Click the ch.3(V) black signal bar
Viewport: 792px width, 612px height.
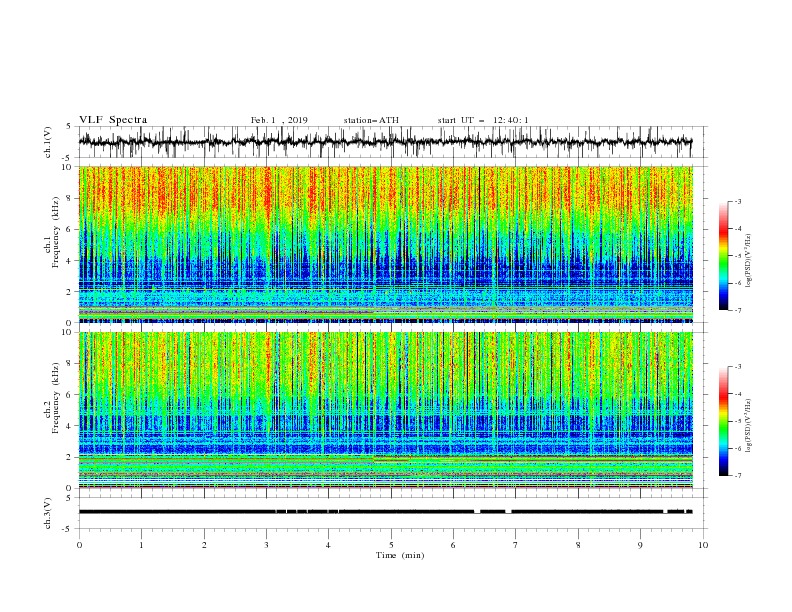(x=386, y=512)
